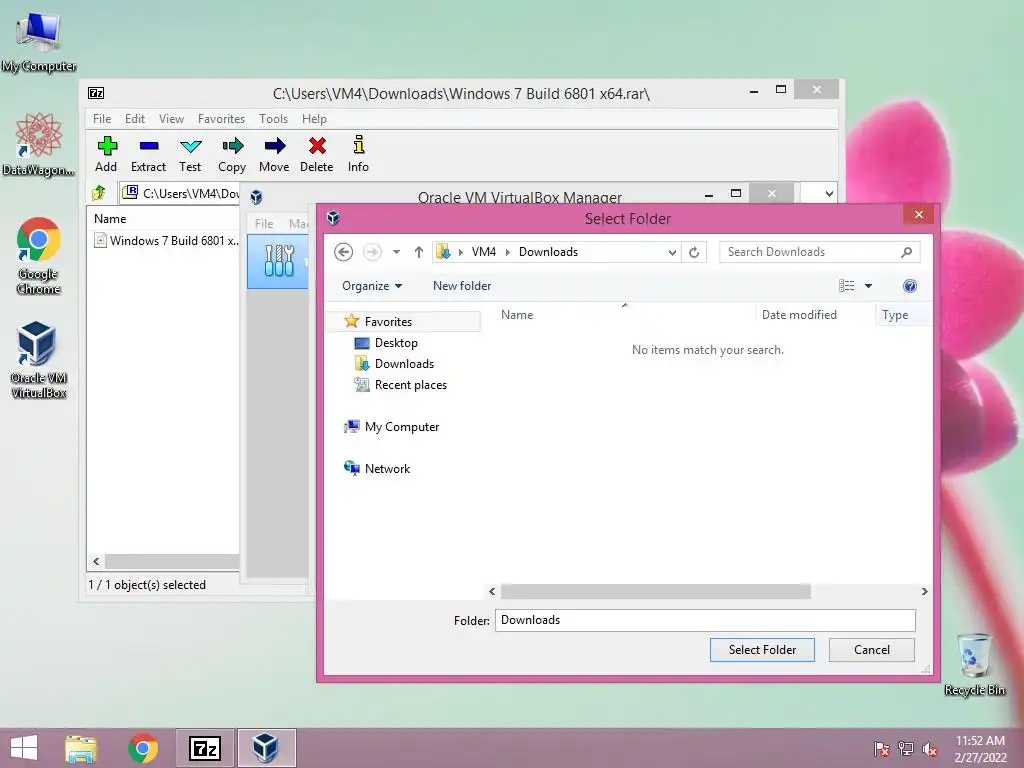The image size is (1024, 768).
Task: Click the taskbar clock showing 11:52 AM
Action: coord(980,748)
